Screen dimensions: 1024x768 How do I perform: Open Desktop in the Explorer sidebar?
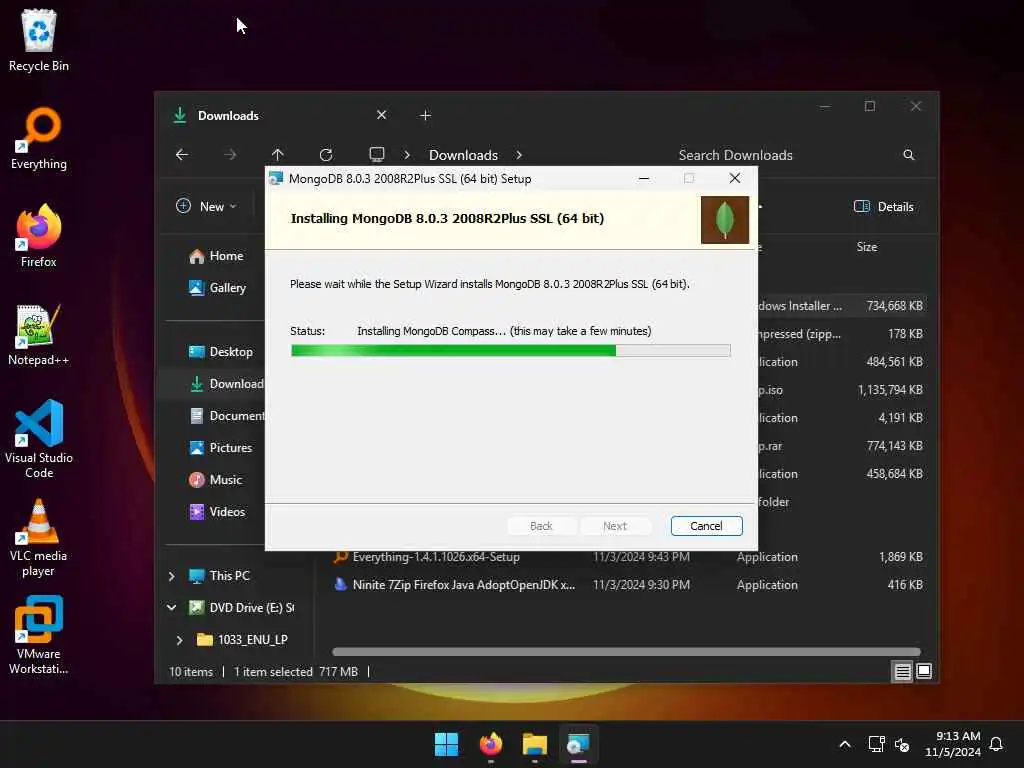[221, 352]
